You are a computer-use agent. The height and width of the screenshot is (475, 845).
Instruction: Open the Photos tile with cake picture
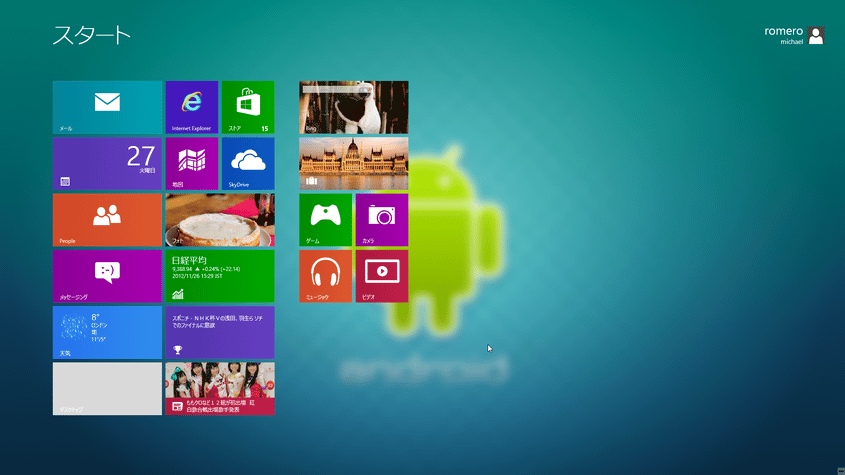220,220
